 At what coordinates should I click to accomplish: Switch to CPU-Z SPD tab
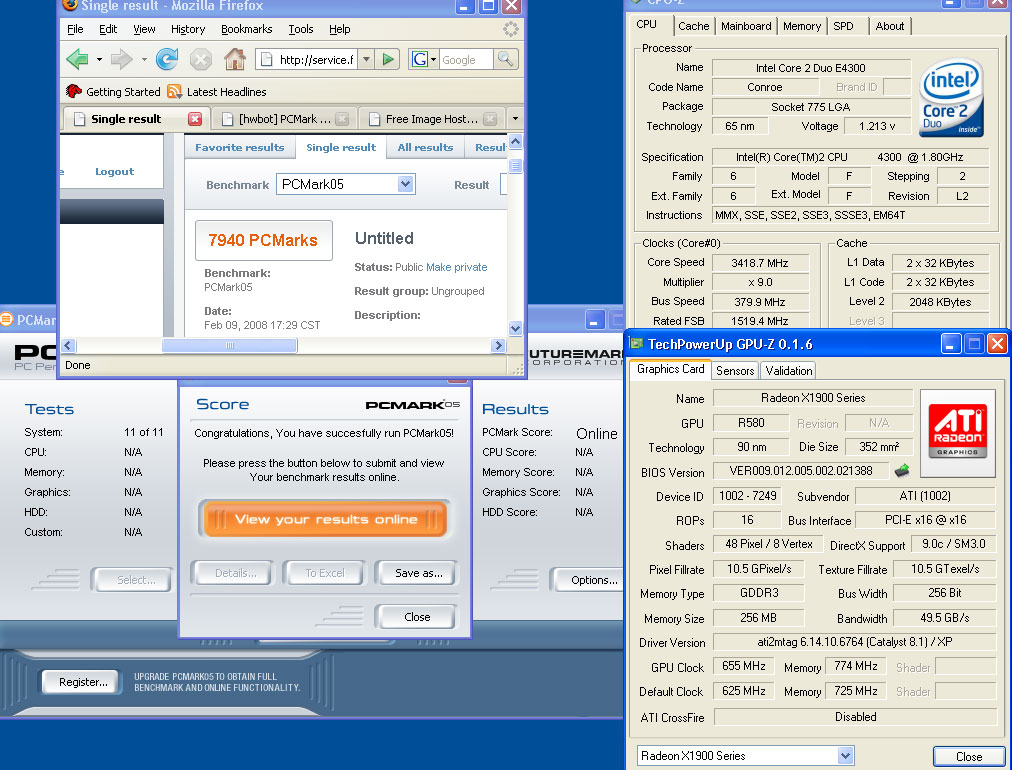843,26
